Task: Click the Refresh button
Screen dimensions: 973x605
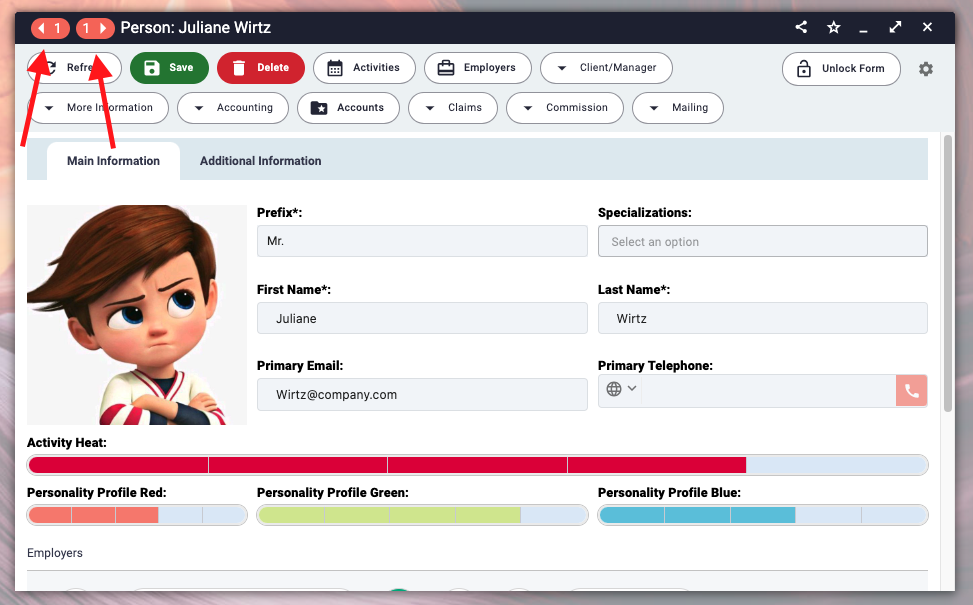Action: click(x=74, y=68)
